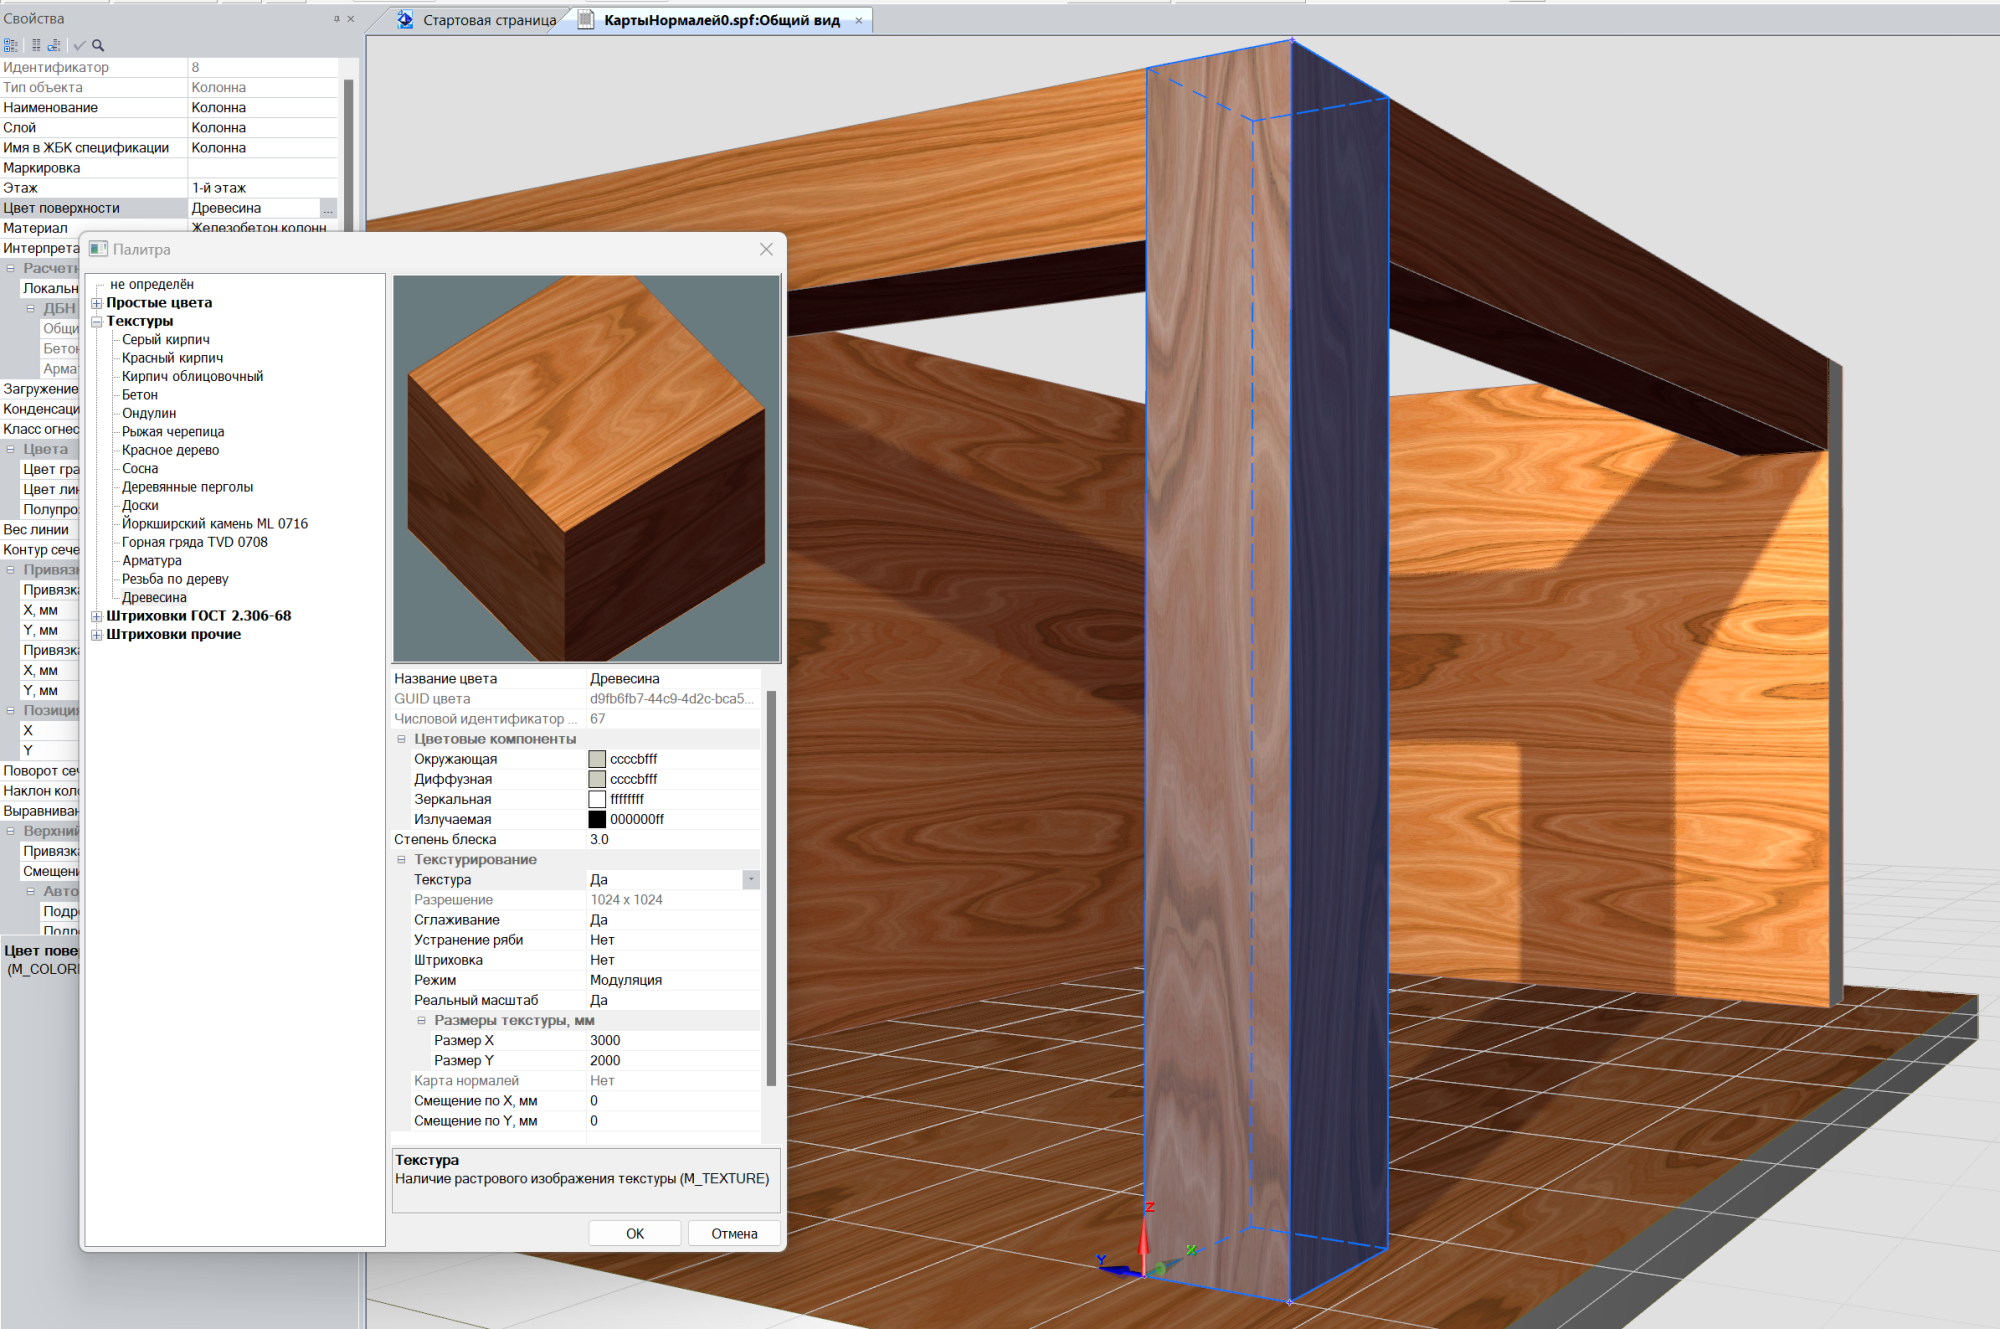Select Красное дерево texture in list
Image resolution: width=2000 pixels, height=1329 pixels.
pos(170,450)
